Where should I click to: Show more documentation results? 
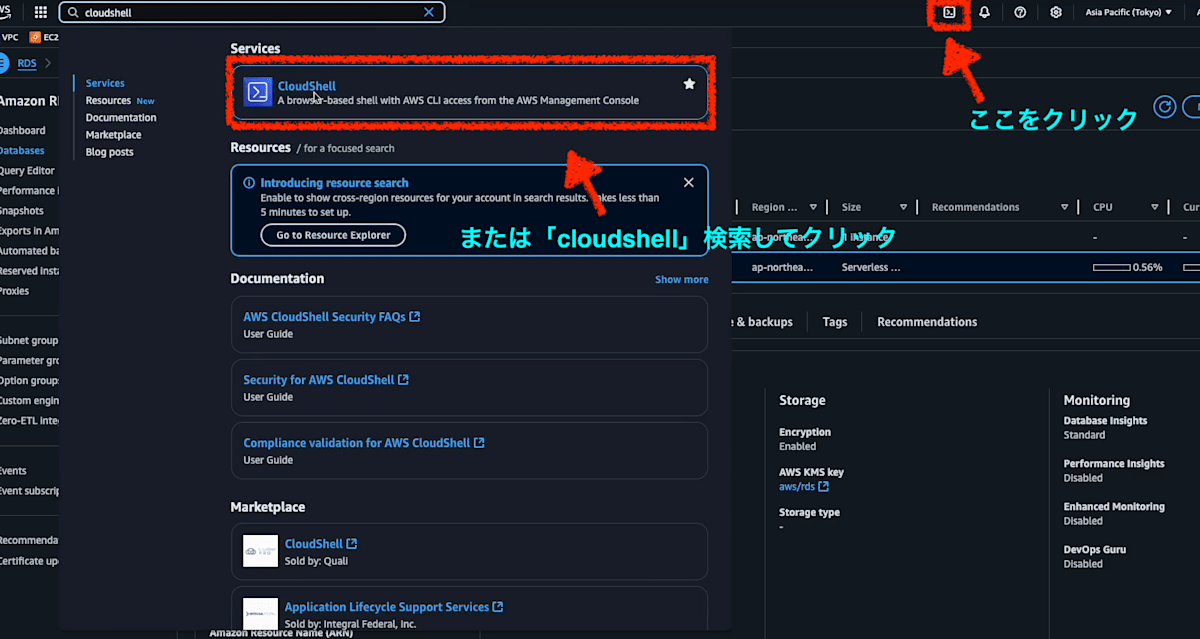point(682,280)
